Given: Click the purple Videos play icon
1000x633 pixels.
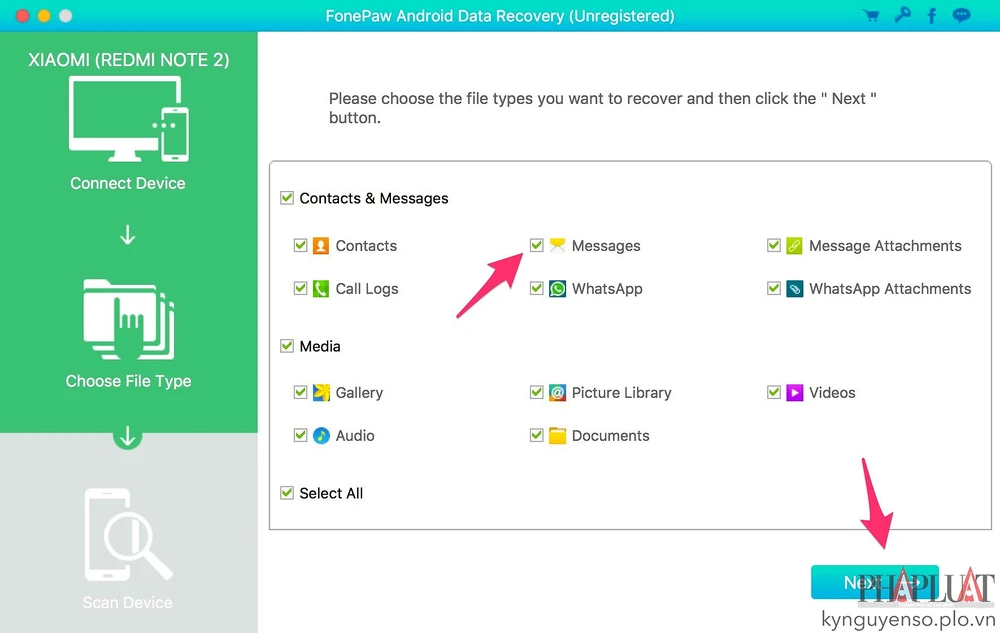Looking at the screenshot, I should tap(794, 392).
